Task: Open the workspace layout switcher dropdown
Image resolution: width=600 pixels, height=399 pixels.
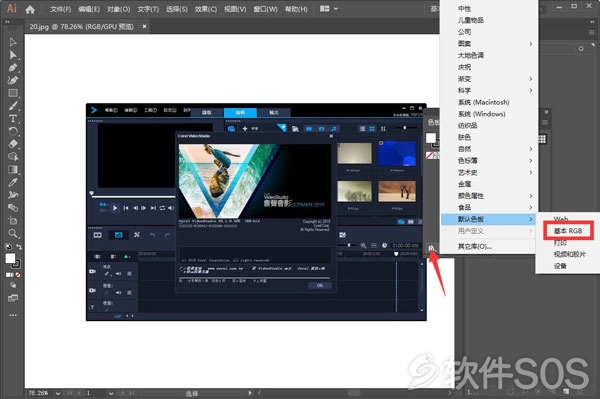Action: pos(329,8)
